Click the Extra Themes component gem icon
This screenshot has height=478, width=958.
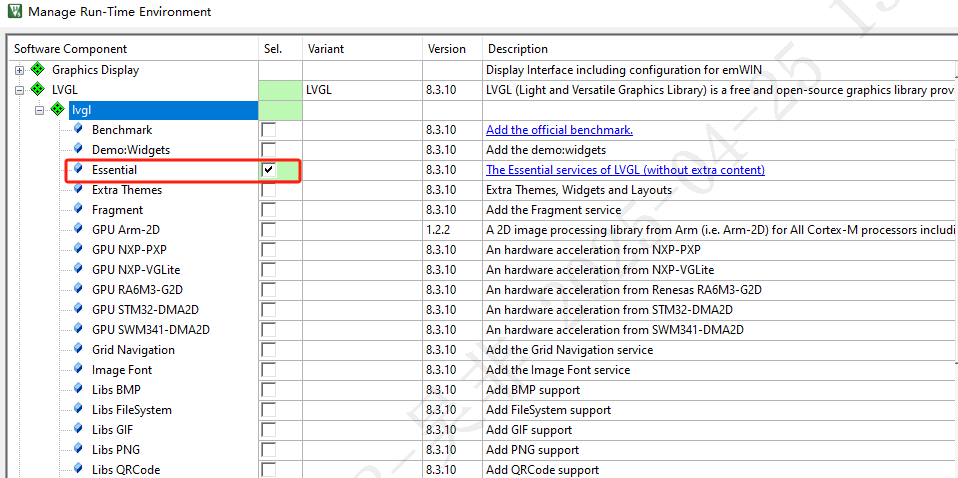pyautogui.click(x=78, y=189)
